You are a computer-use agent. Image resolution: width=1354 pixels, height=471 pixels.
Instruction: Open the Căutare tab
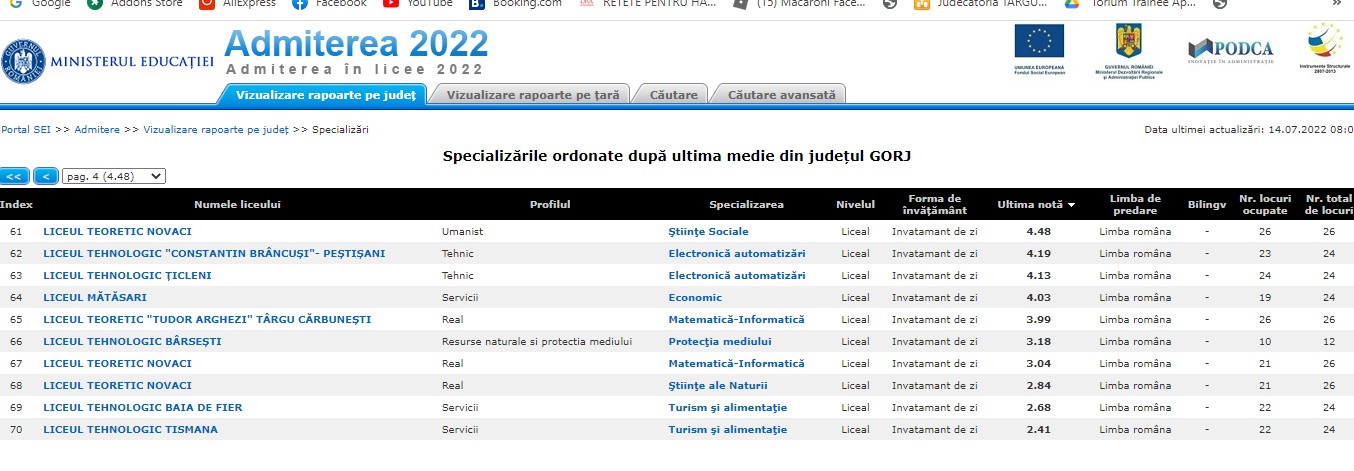click(x=673, y=95)
